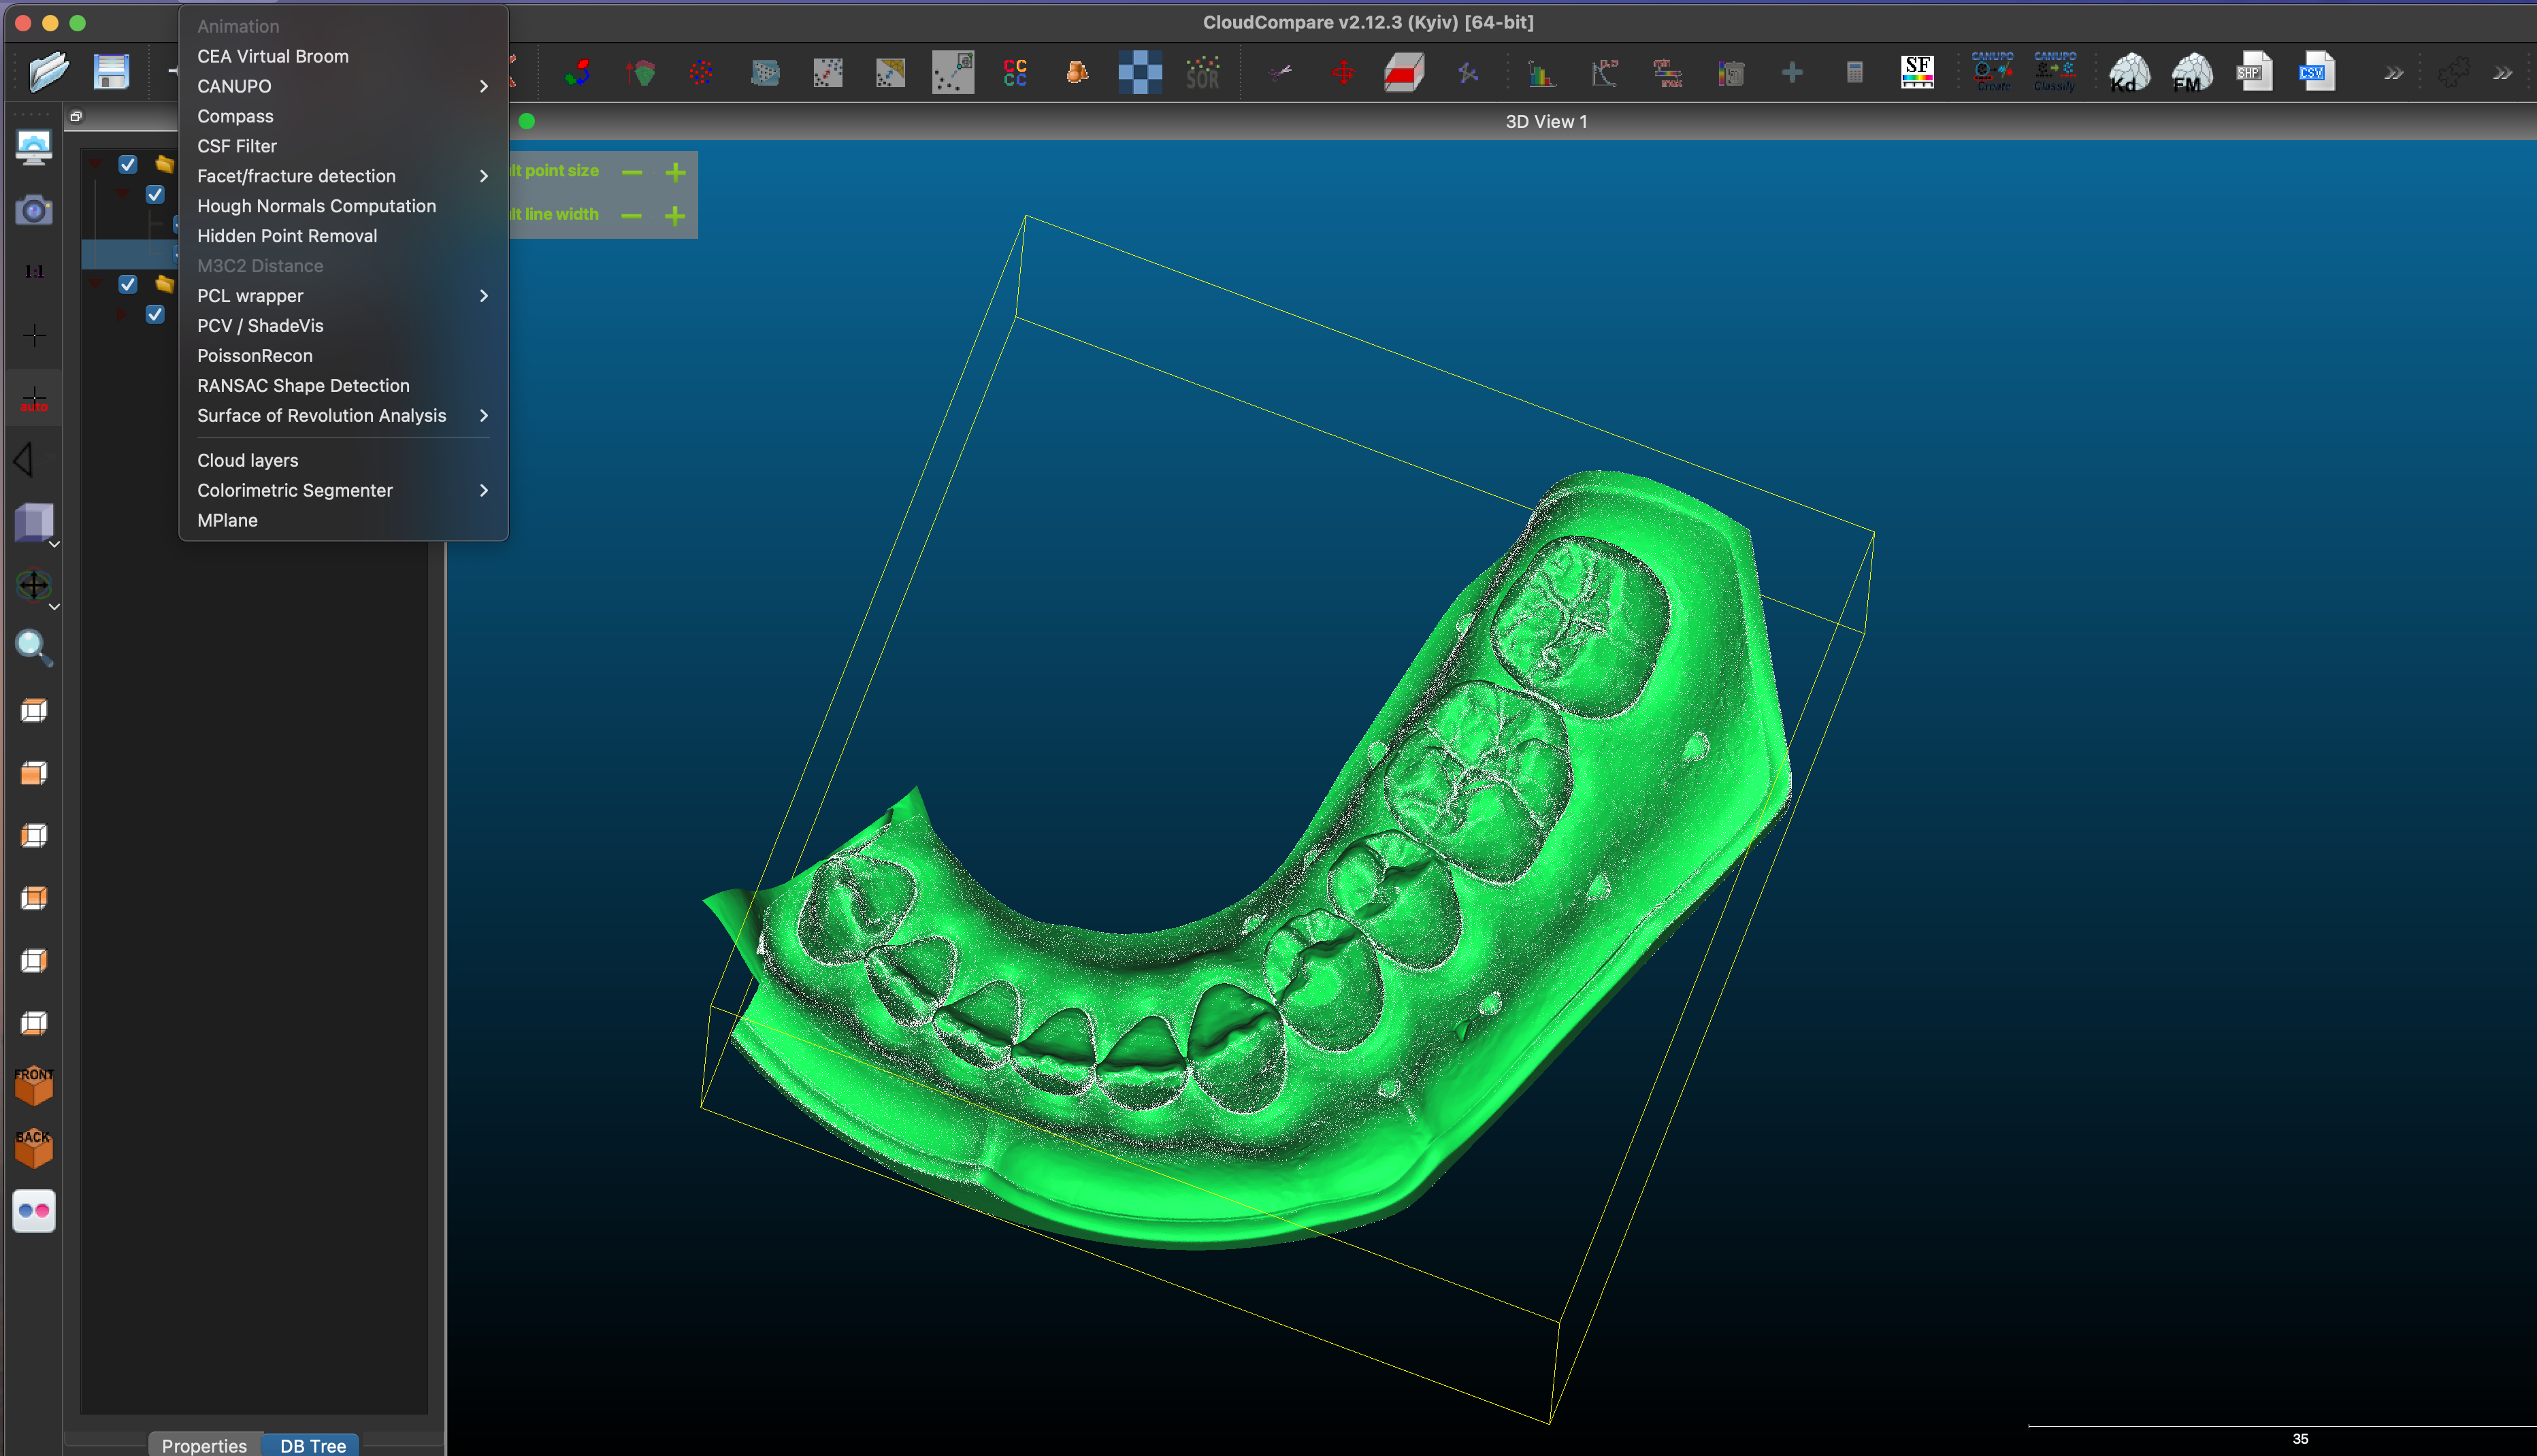Click the point size decrease button

coord(632,169)
